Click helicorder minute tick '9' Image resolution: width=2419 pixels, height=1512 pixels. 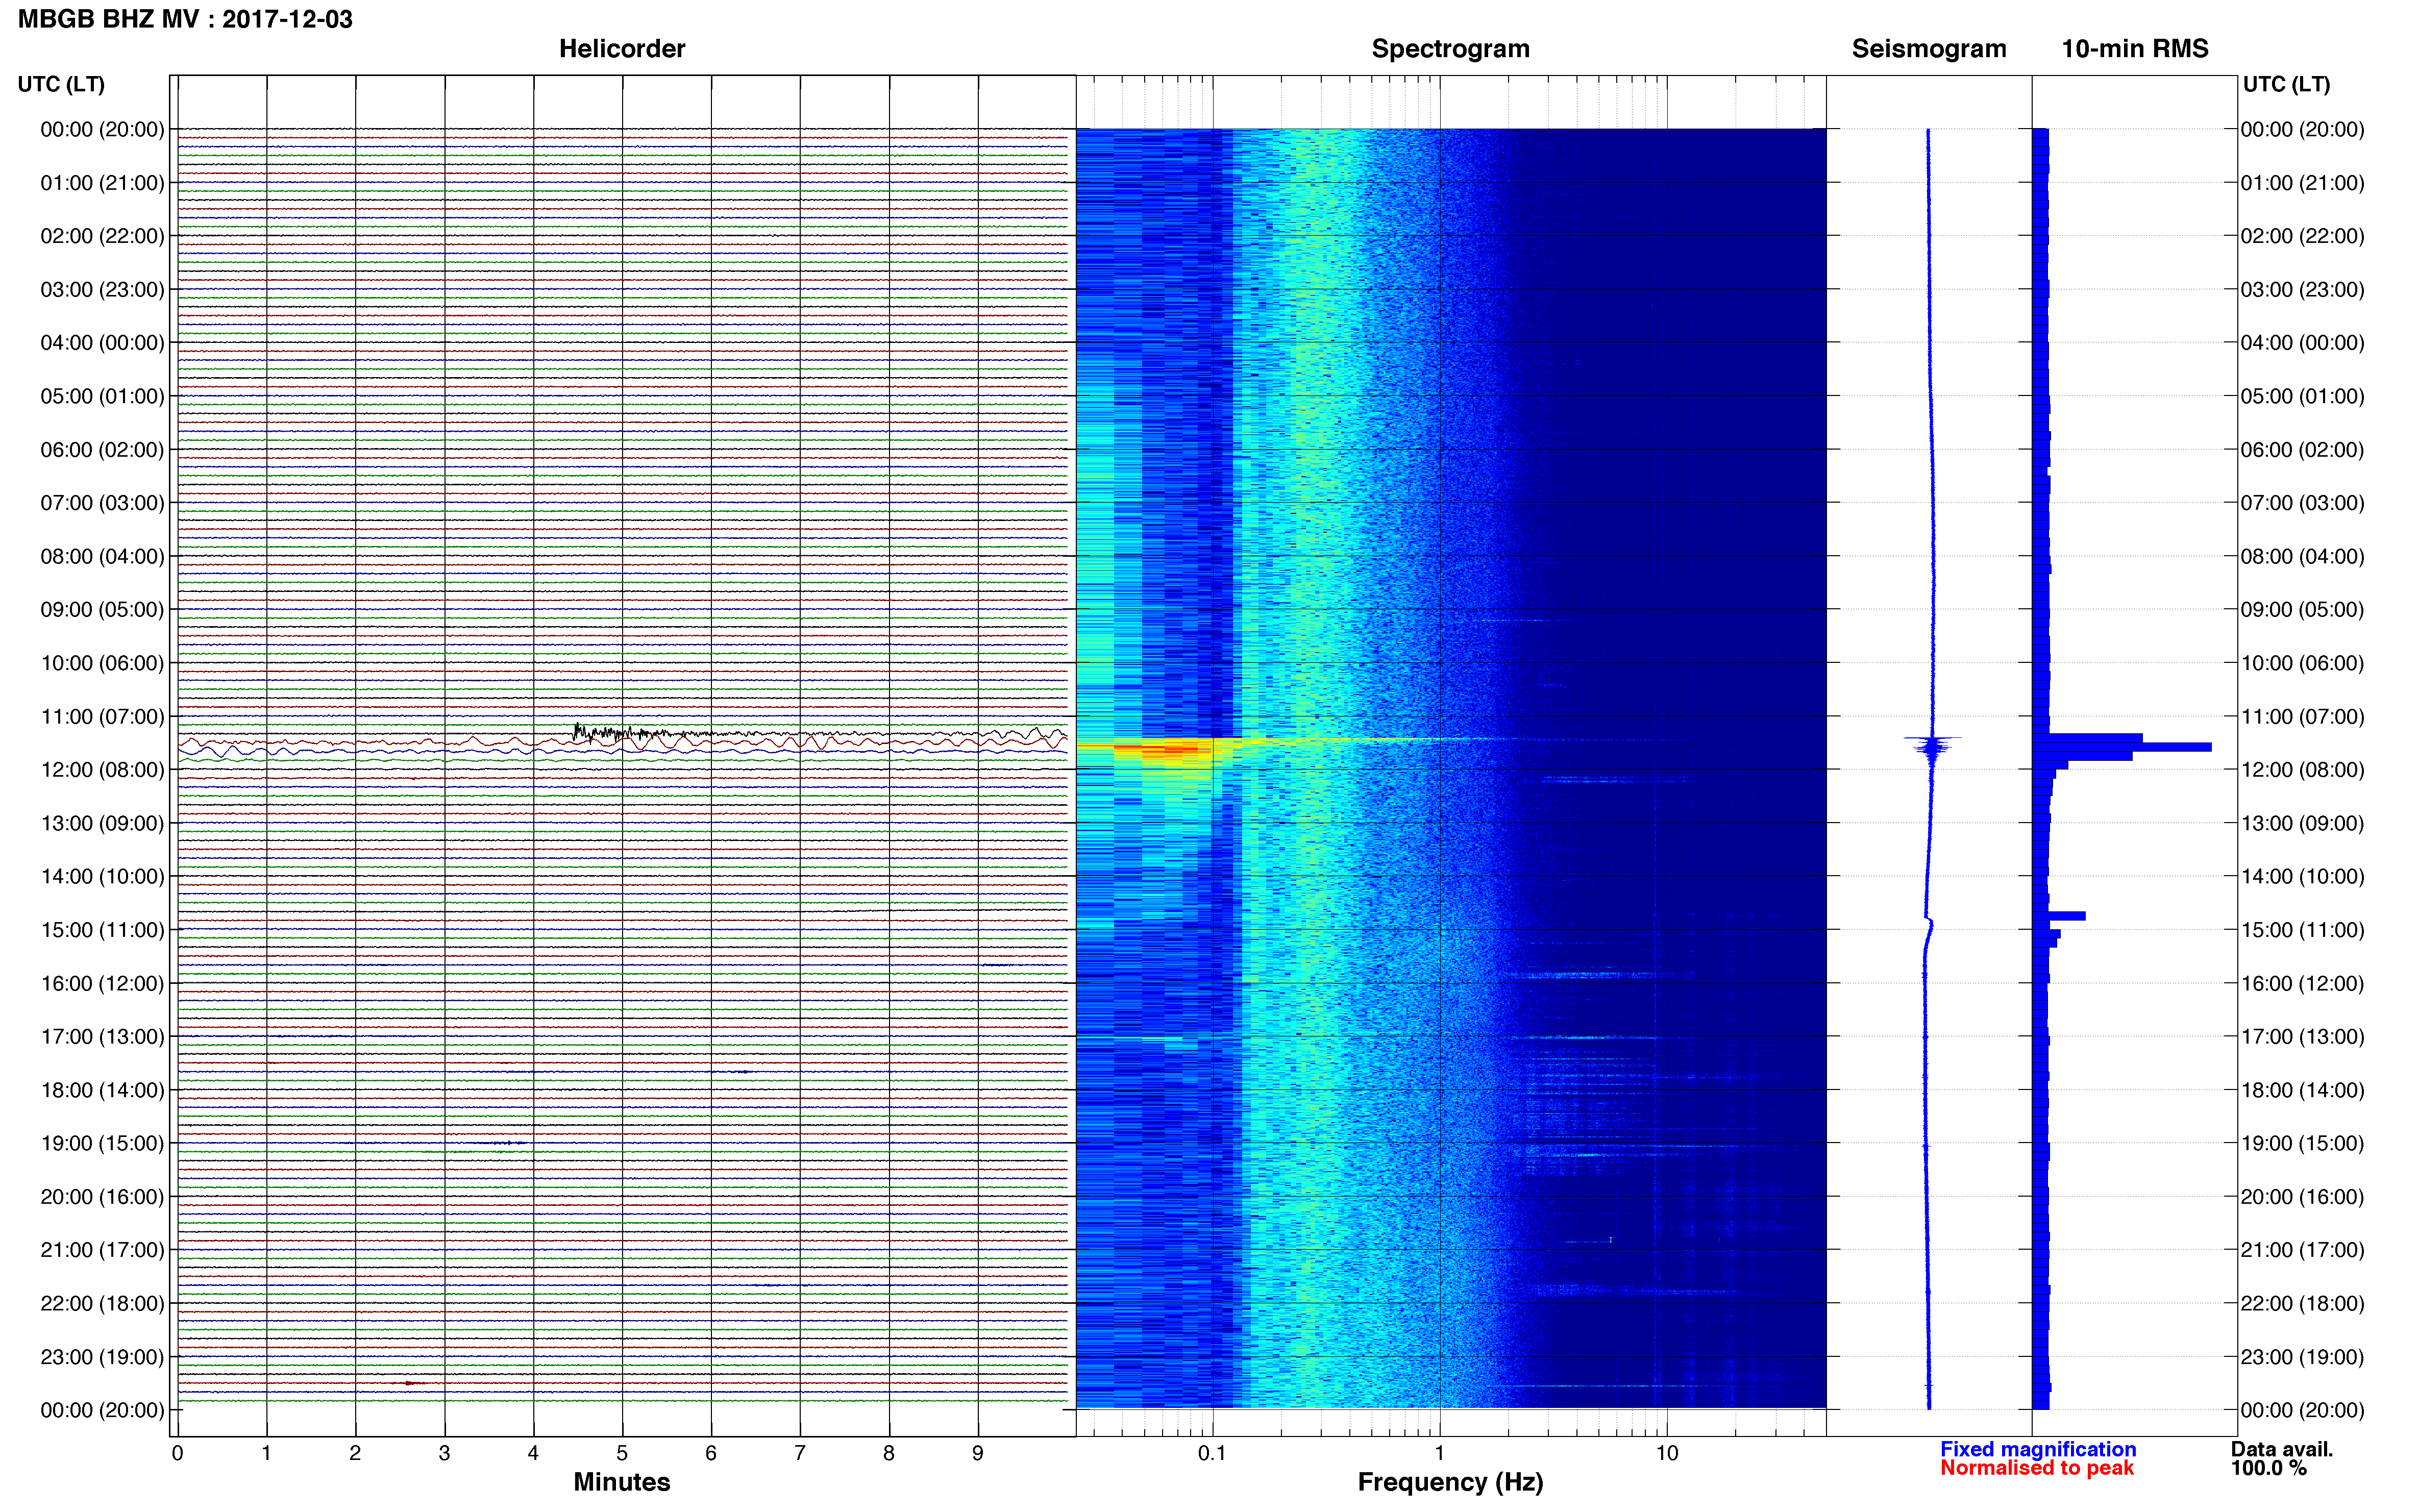point(978,1453)
